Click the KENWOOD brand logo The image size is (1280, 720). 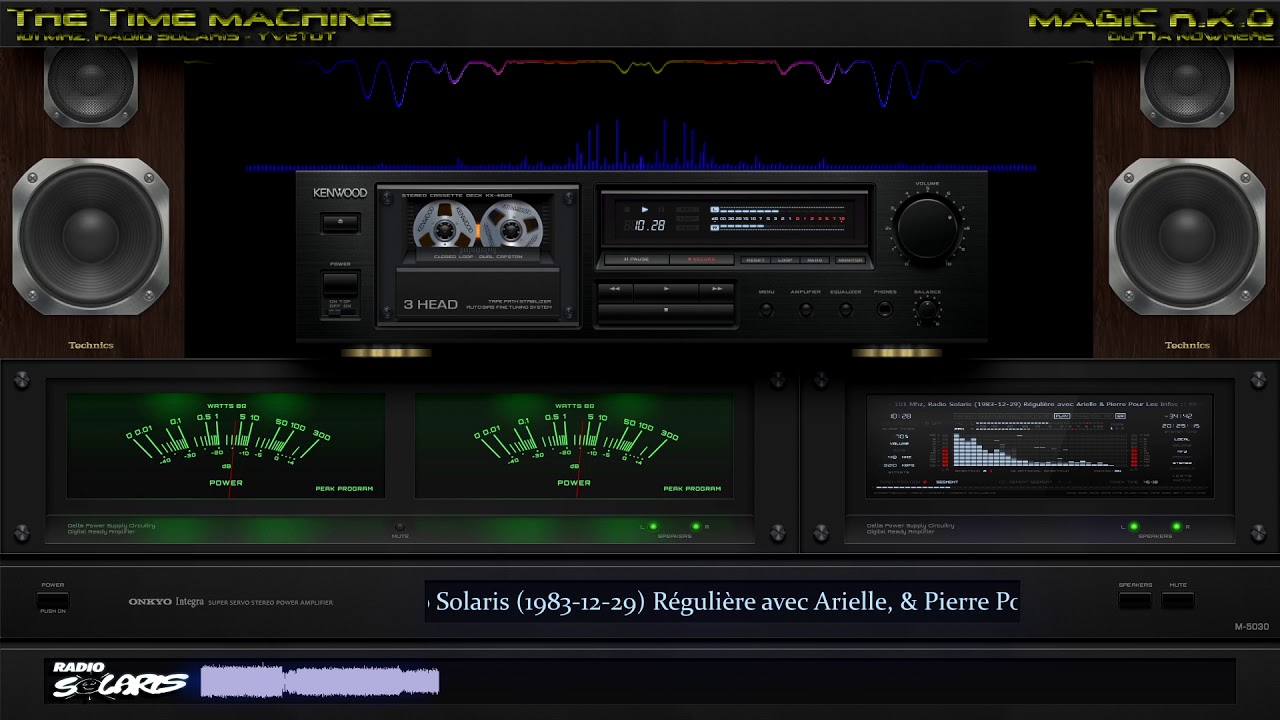pos(340,192)
